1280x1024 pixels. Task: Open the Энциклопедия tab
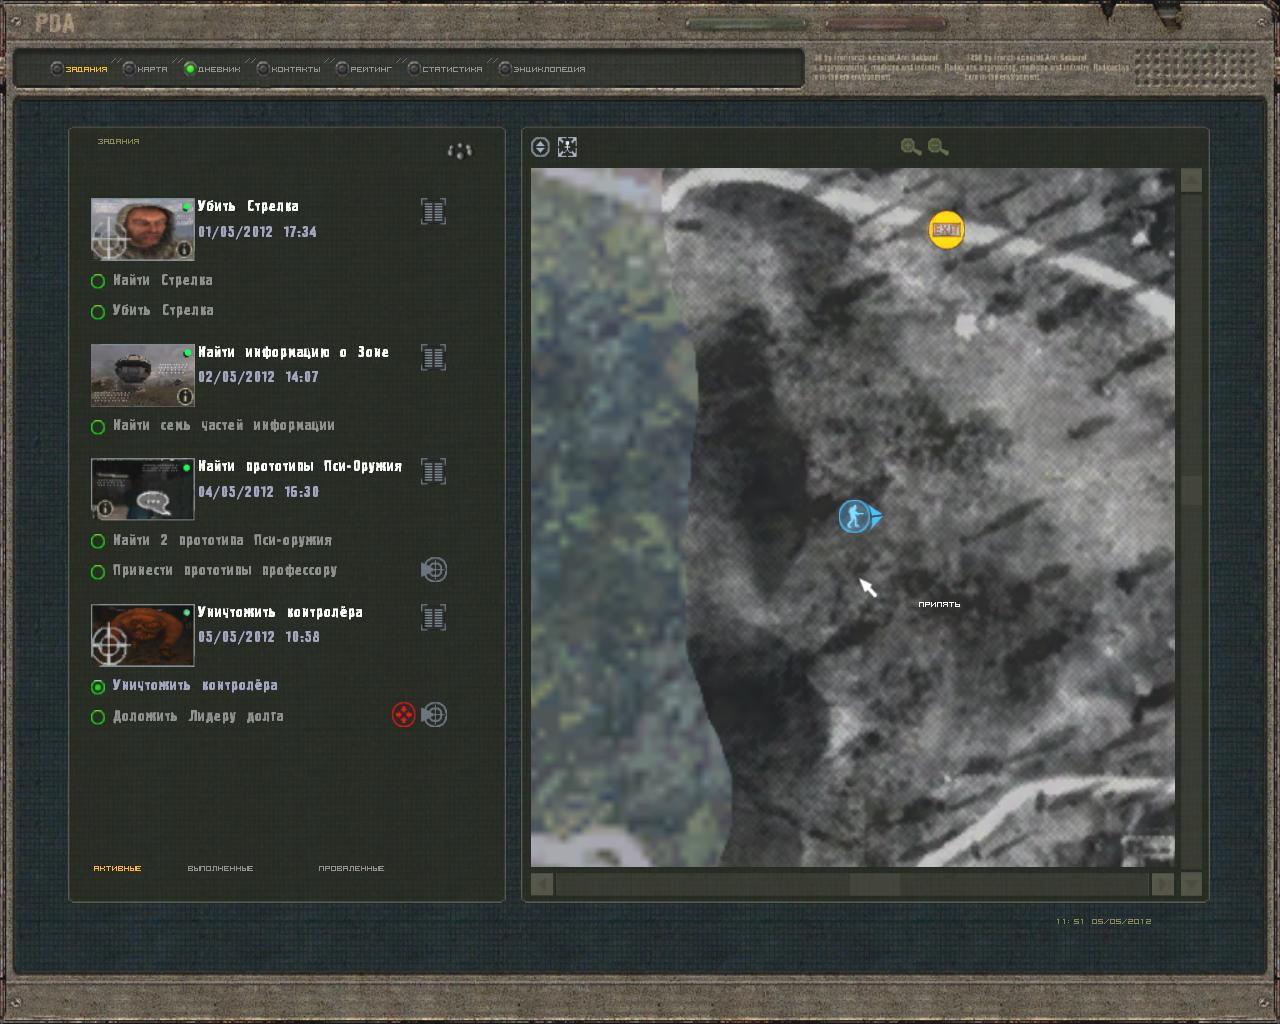(542, 69)
